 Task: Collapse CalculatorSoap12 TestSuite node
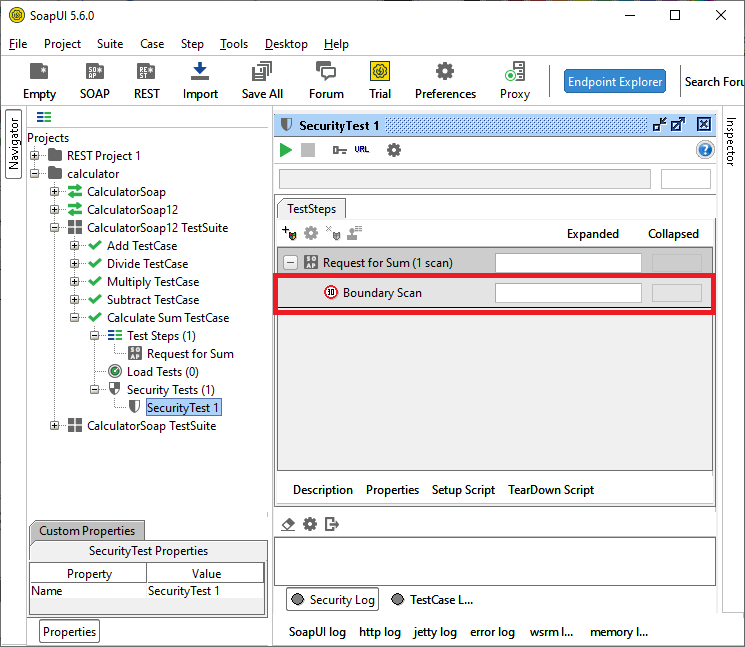click(55, 228)
